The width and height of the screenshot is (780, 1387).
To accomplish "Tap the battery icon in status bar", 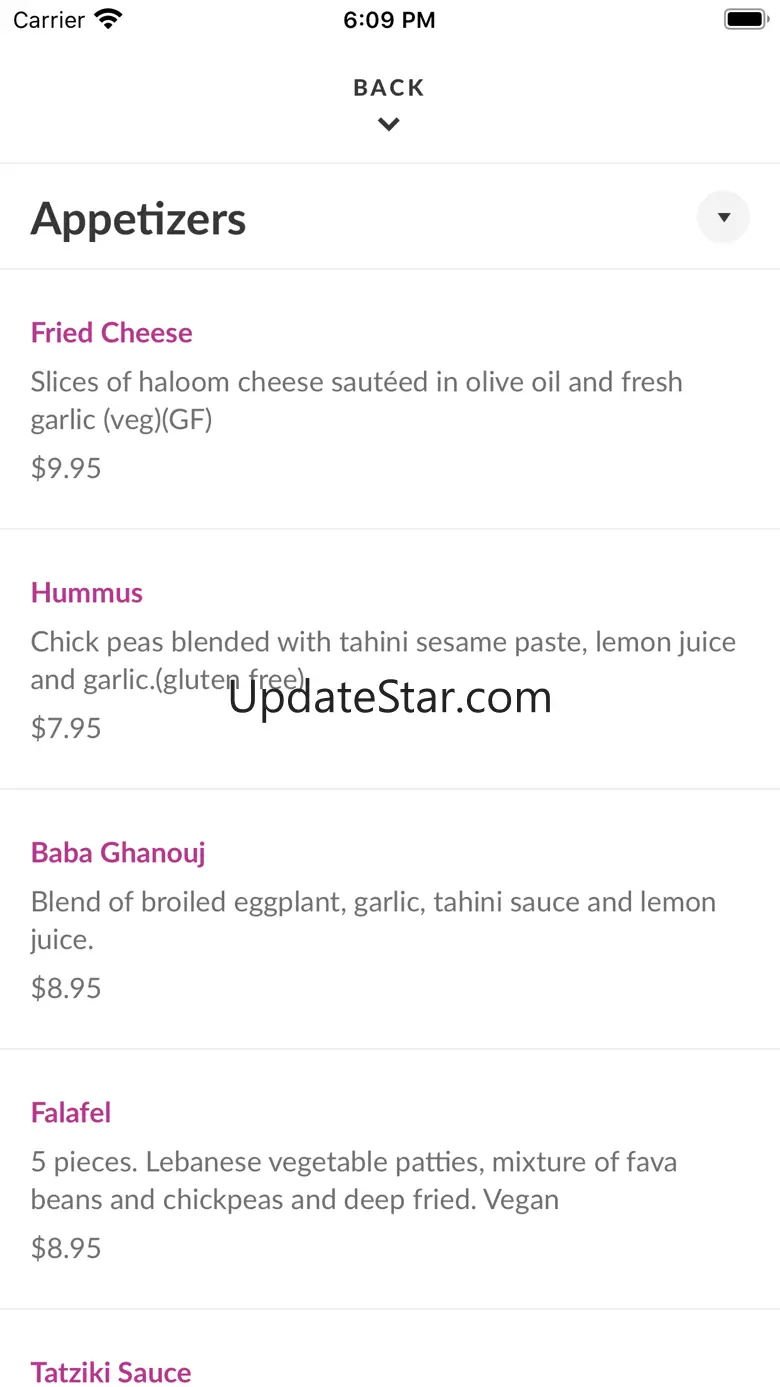I will pos(745,19).
